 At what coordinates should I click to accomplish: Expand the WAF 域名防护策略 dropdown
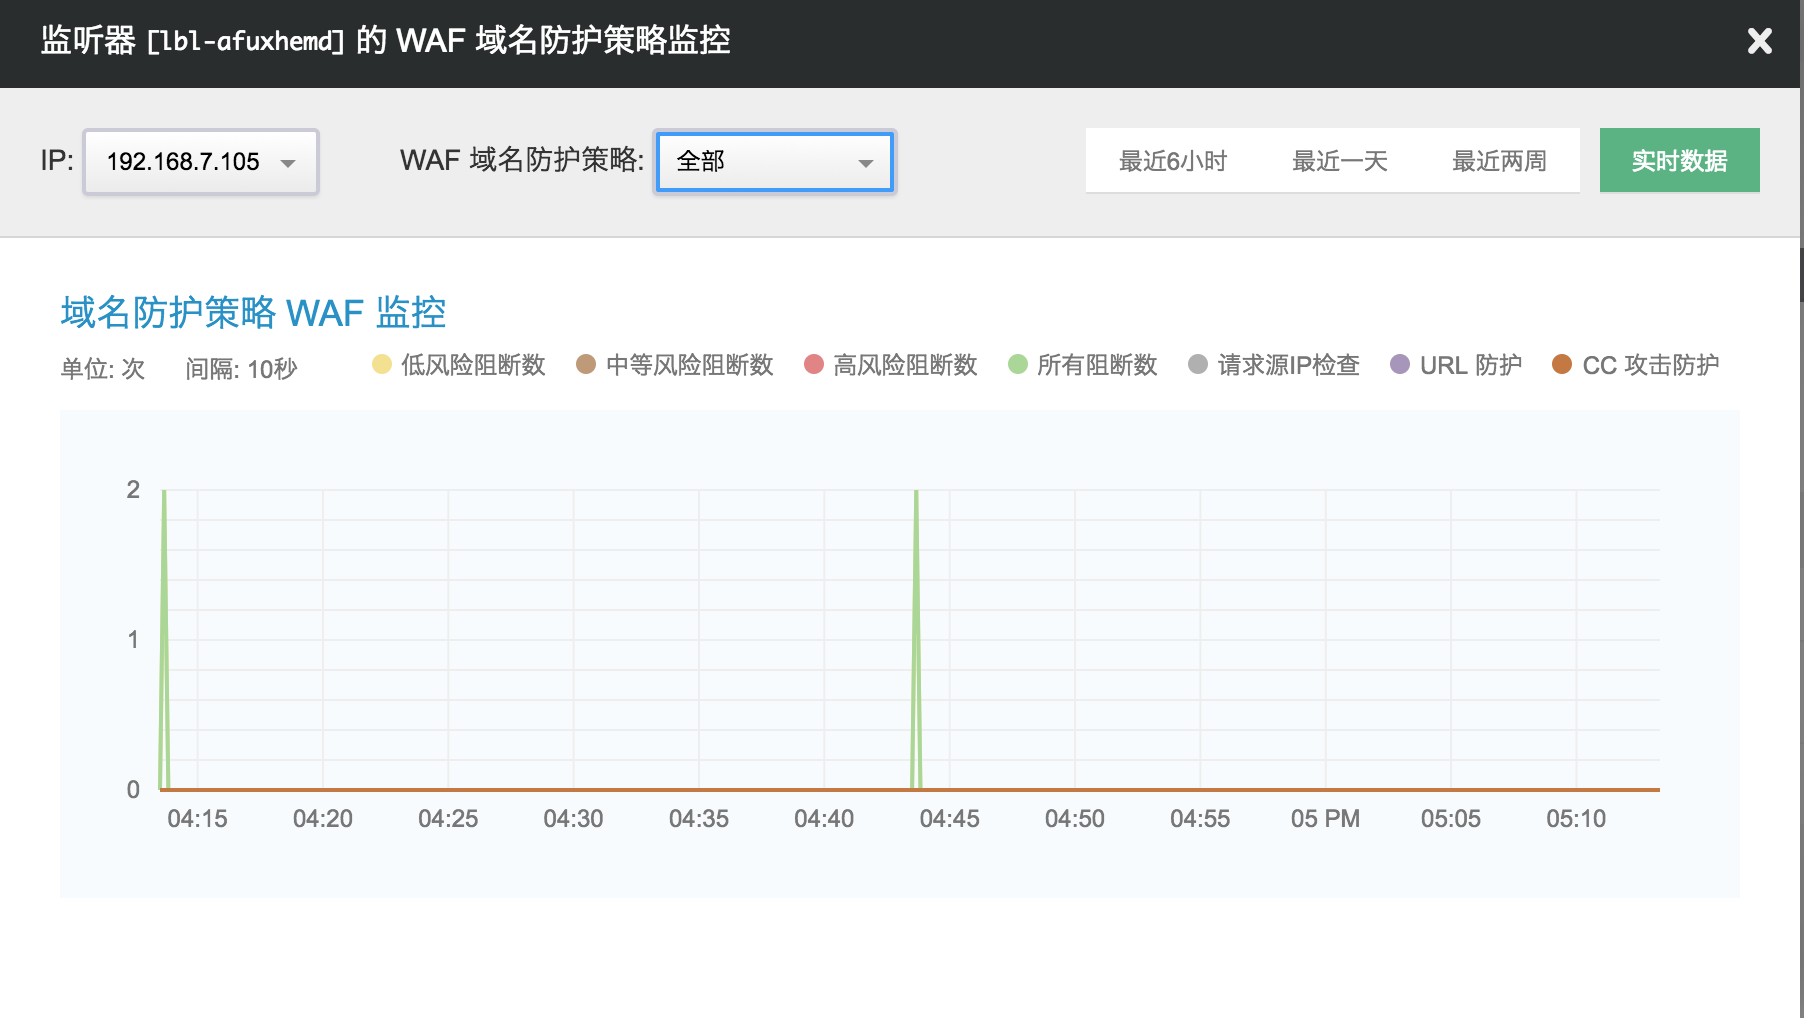[774, 162]
